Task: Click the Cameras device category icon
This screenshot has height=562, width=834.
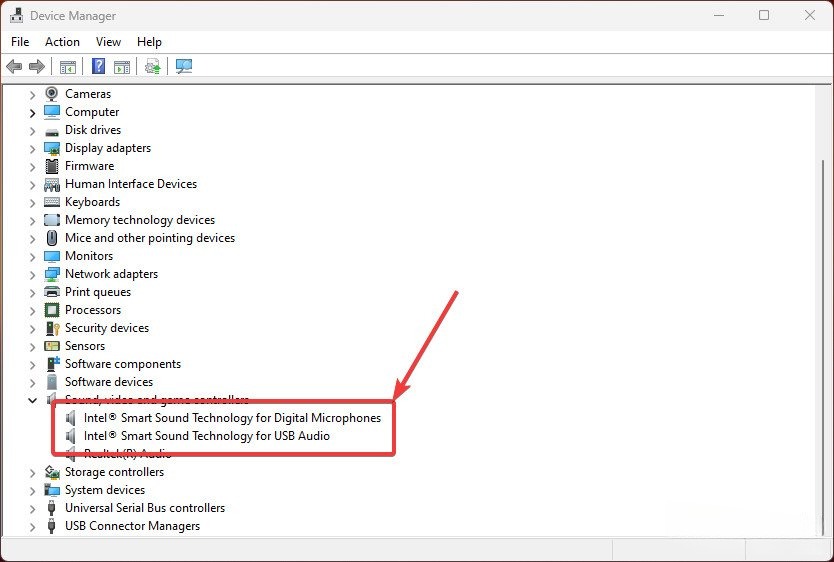Action: coord(52,94)
